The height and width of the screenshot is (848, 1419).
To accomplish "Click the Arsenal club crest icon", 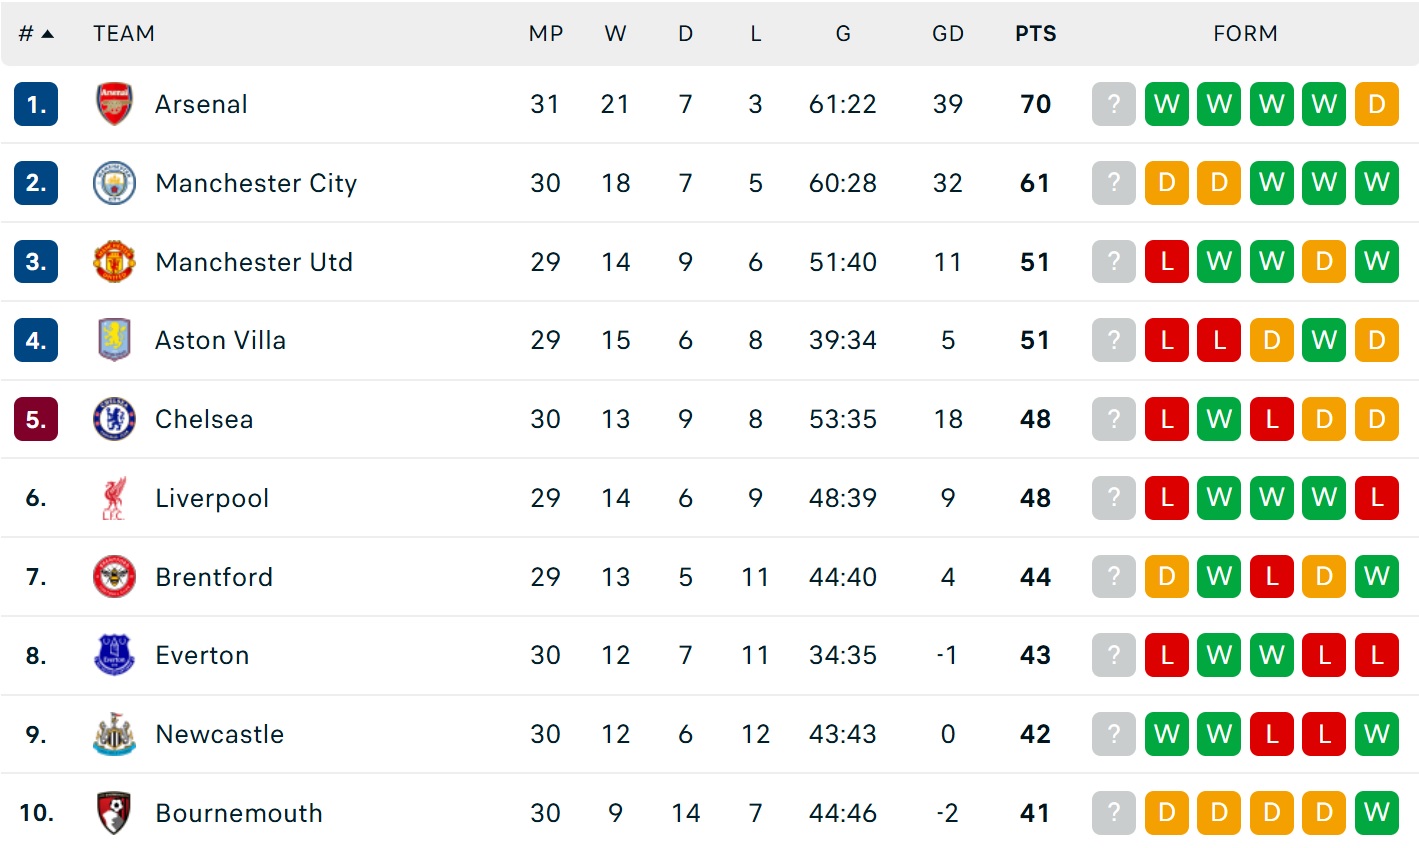I will 114,104.
